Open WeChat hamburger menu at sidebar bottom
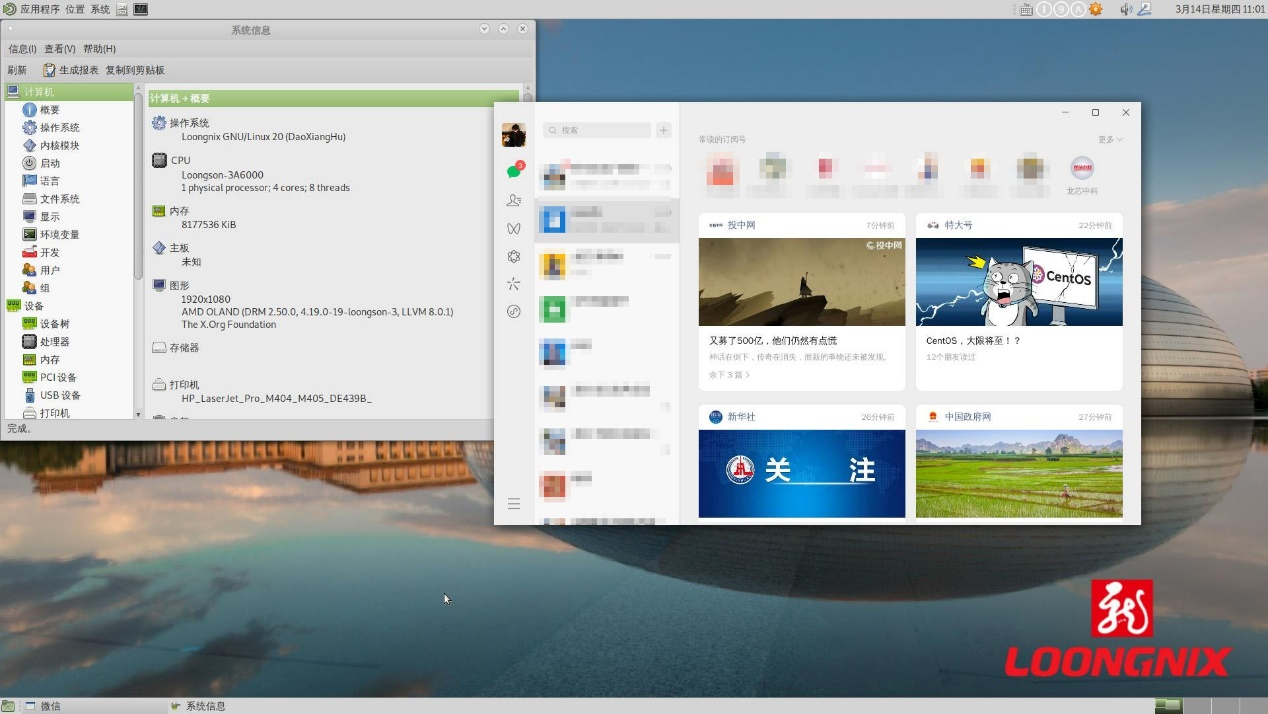1268x714 pixels. click(x=514, y=504)
